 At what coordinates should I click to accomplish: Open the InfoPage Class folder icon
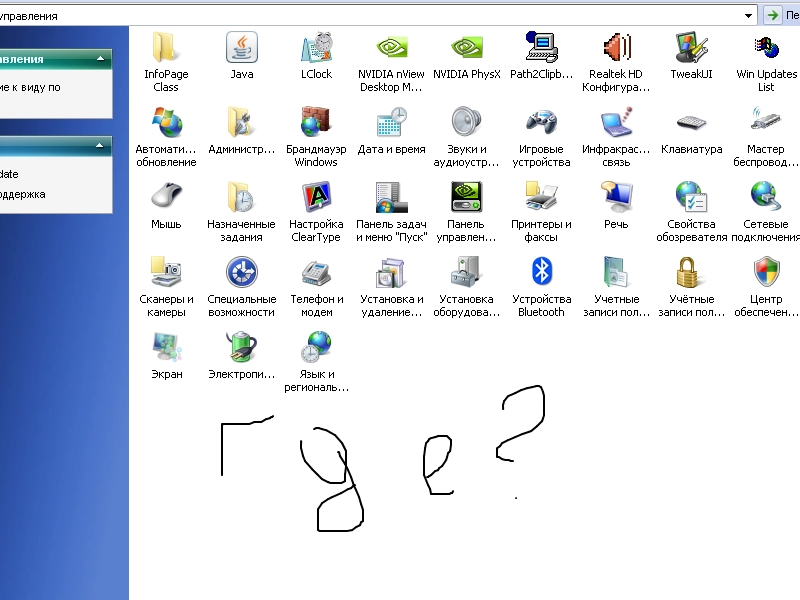(x=166, y=47)
